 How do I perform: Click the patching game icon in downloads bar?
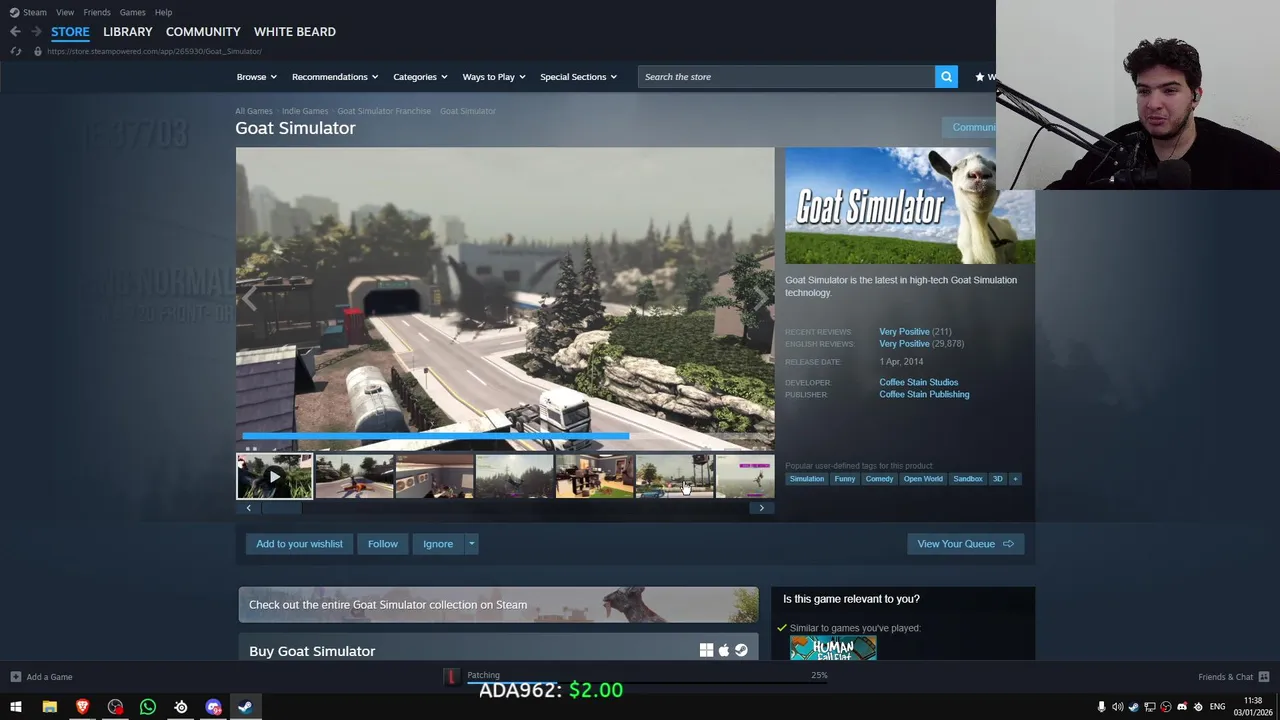point(452,678)
